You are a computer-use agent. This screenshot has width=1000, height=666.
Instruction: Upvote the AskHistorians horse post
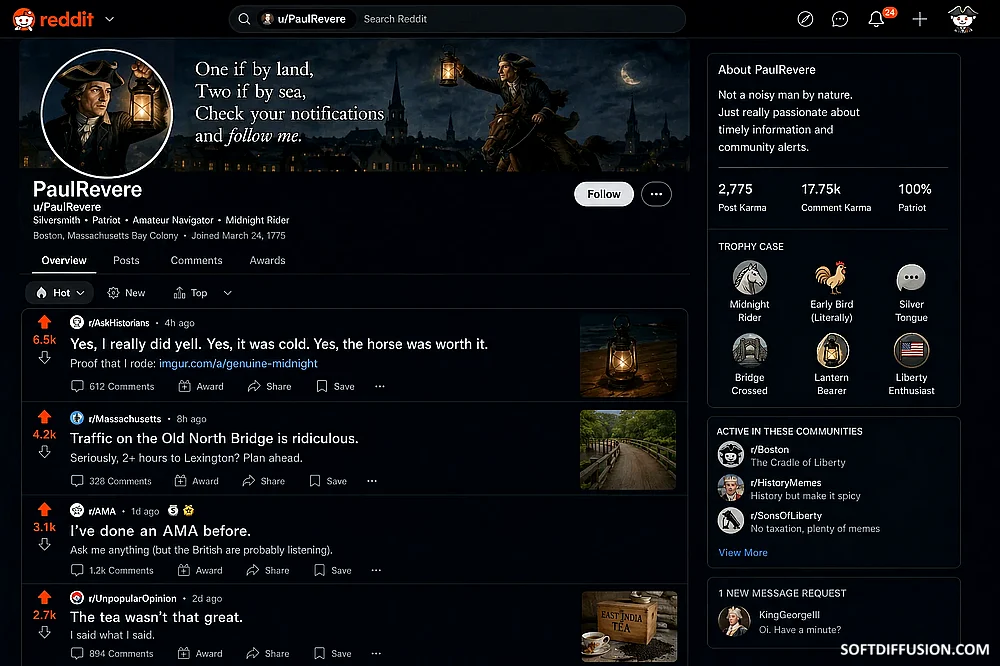click(44, 322)
